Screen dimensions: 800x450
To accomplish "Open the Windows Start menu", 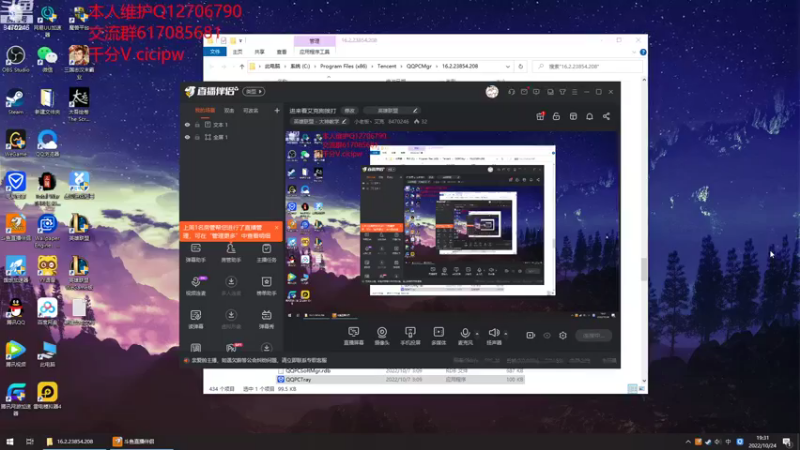I will [x=10, y=441].
